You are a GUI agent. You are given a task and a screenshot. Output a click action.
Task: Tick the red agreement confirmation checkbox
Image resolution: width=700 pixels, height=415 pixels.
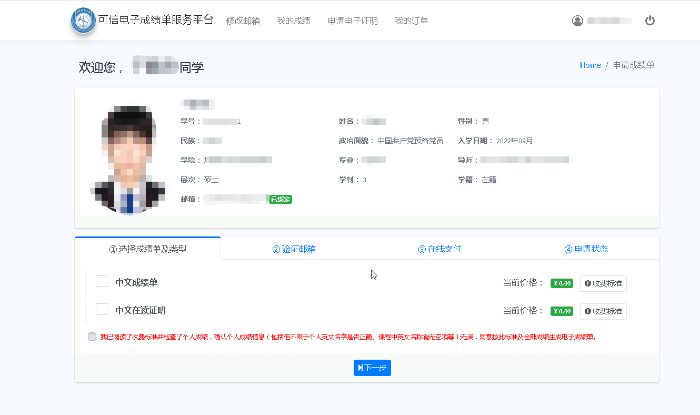pyautogui.click(x=93, y=337)
